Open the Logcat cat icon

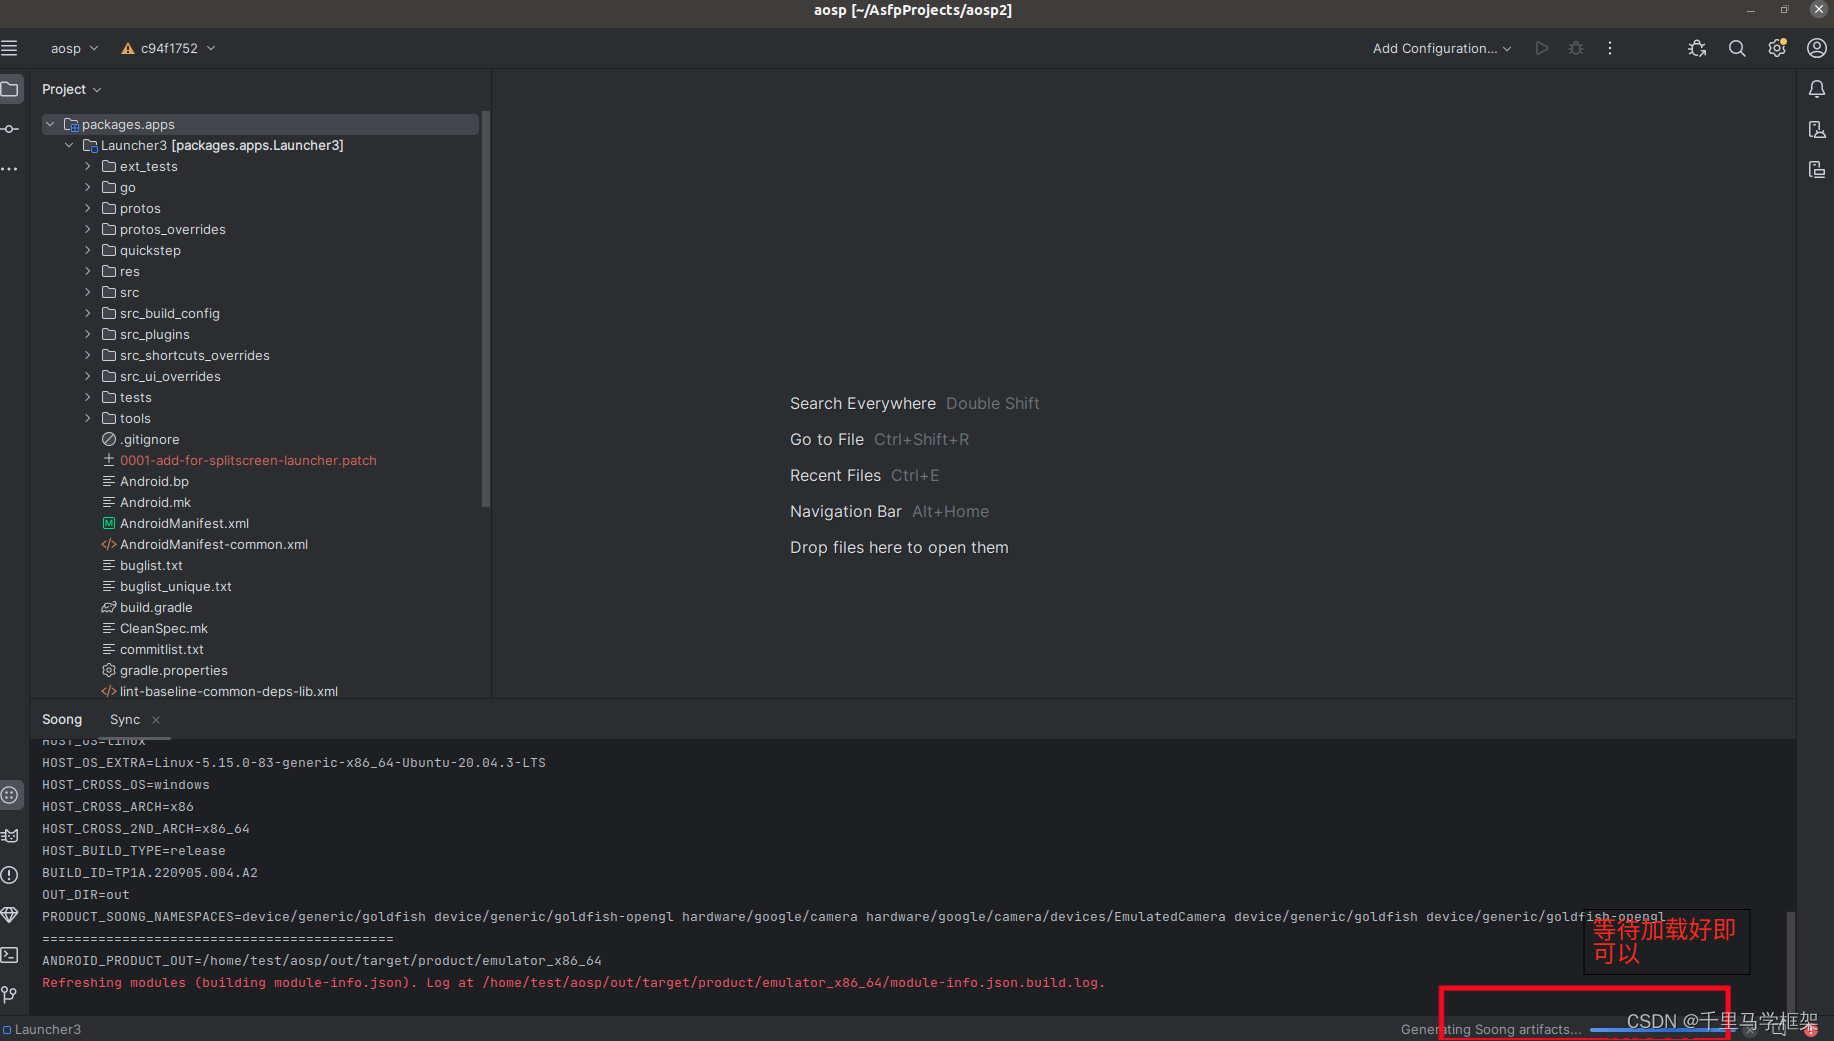point(10,835)
